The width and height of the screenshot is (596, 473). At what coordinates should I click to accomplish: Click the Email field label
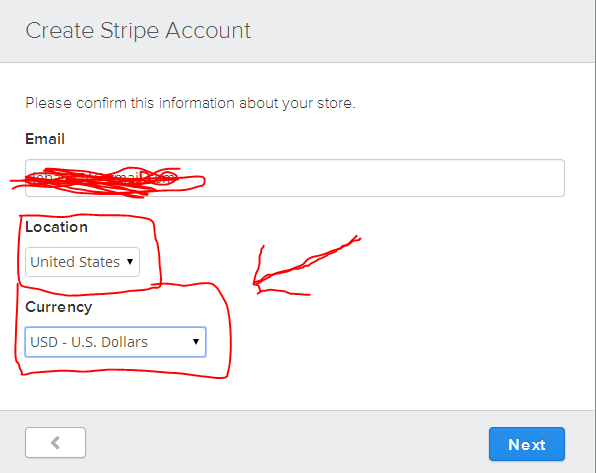(45, 139)
